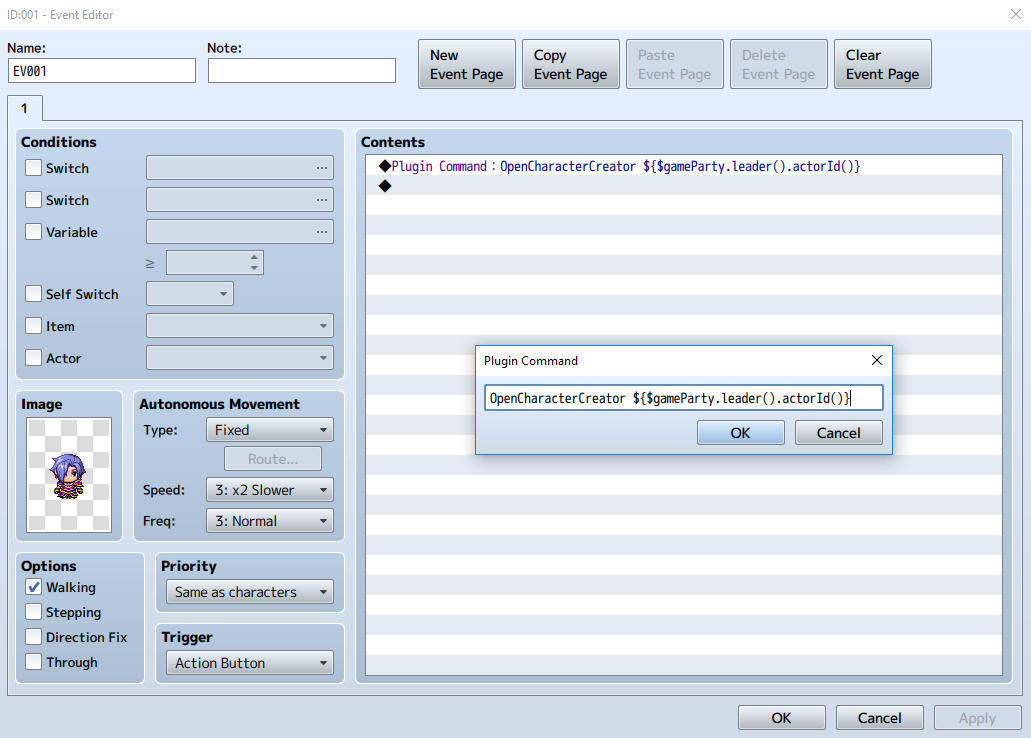Check the Through option

click(34, 662)
